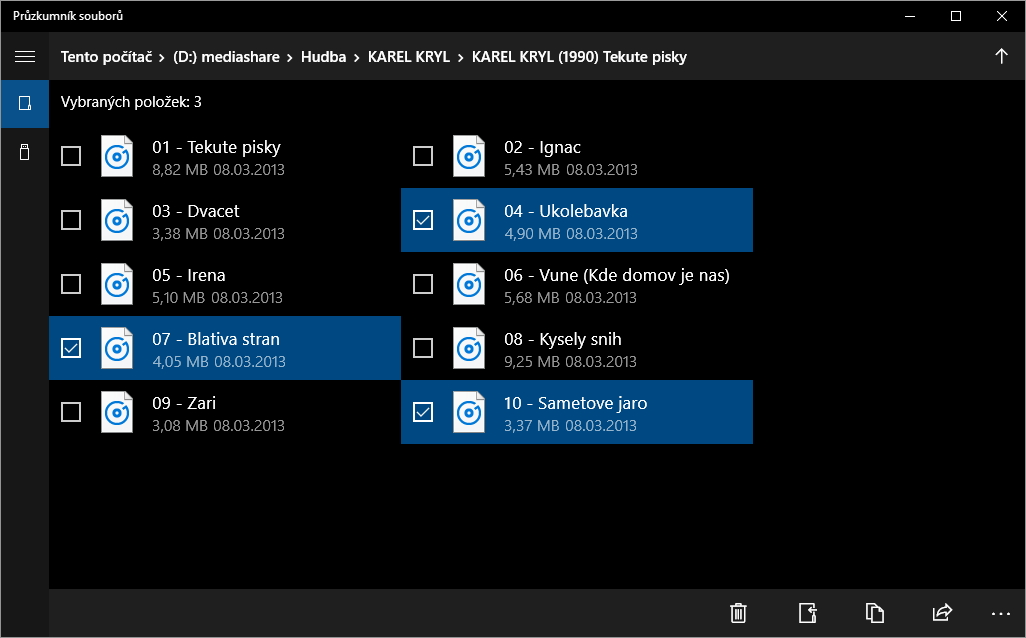
Task: Click audio file icon for 05 - Irena
Action: coord(117,285)
